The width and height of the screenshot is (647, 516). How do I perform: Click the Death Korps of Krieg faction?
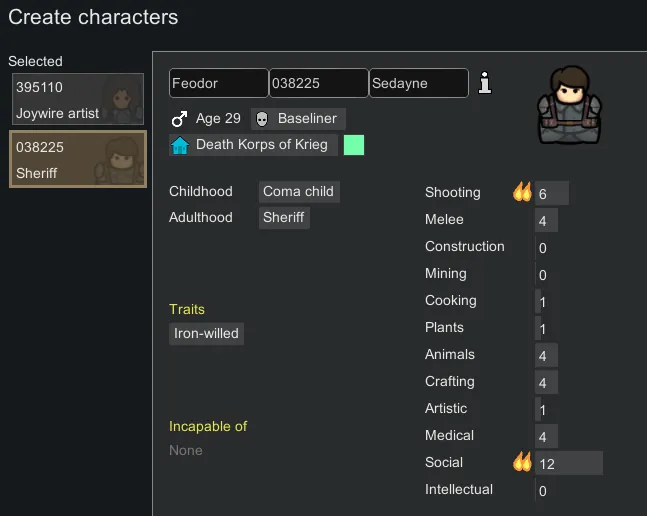coord(262,145)
